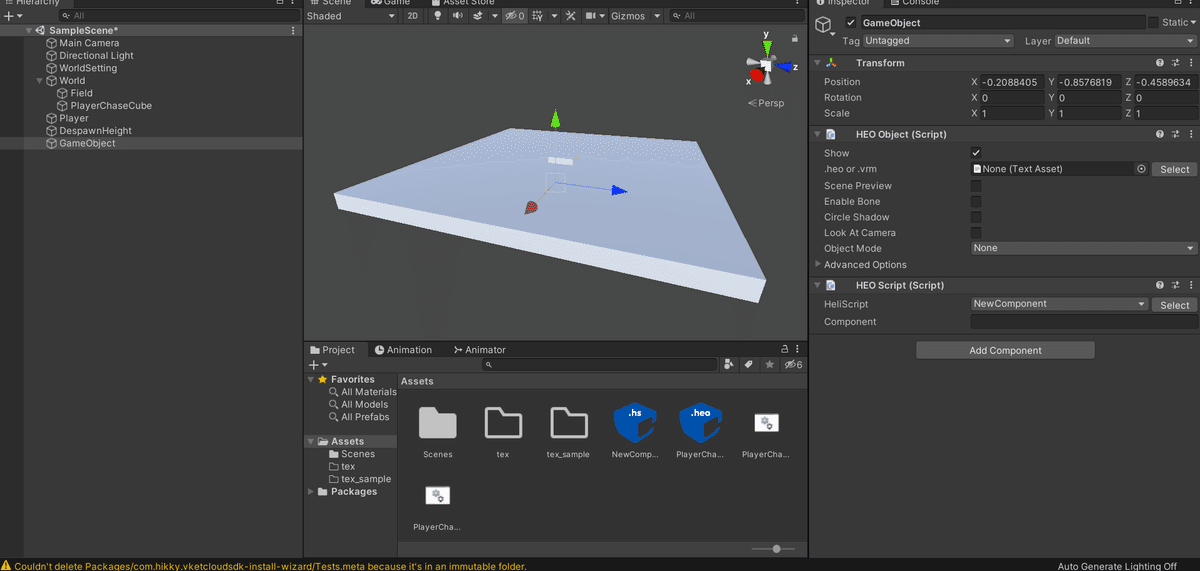Toggle hidden packages count icon showing 6

[793, 365]
